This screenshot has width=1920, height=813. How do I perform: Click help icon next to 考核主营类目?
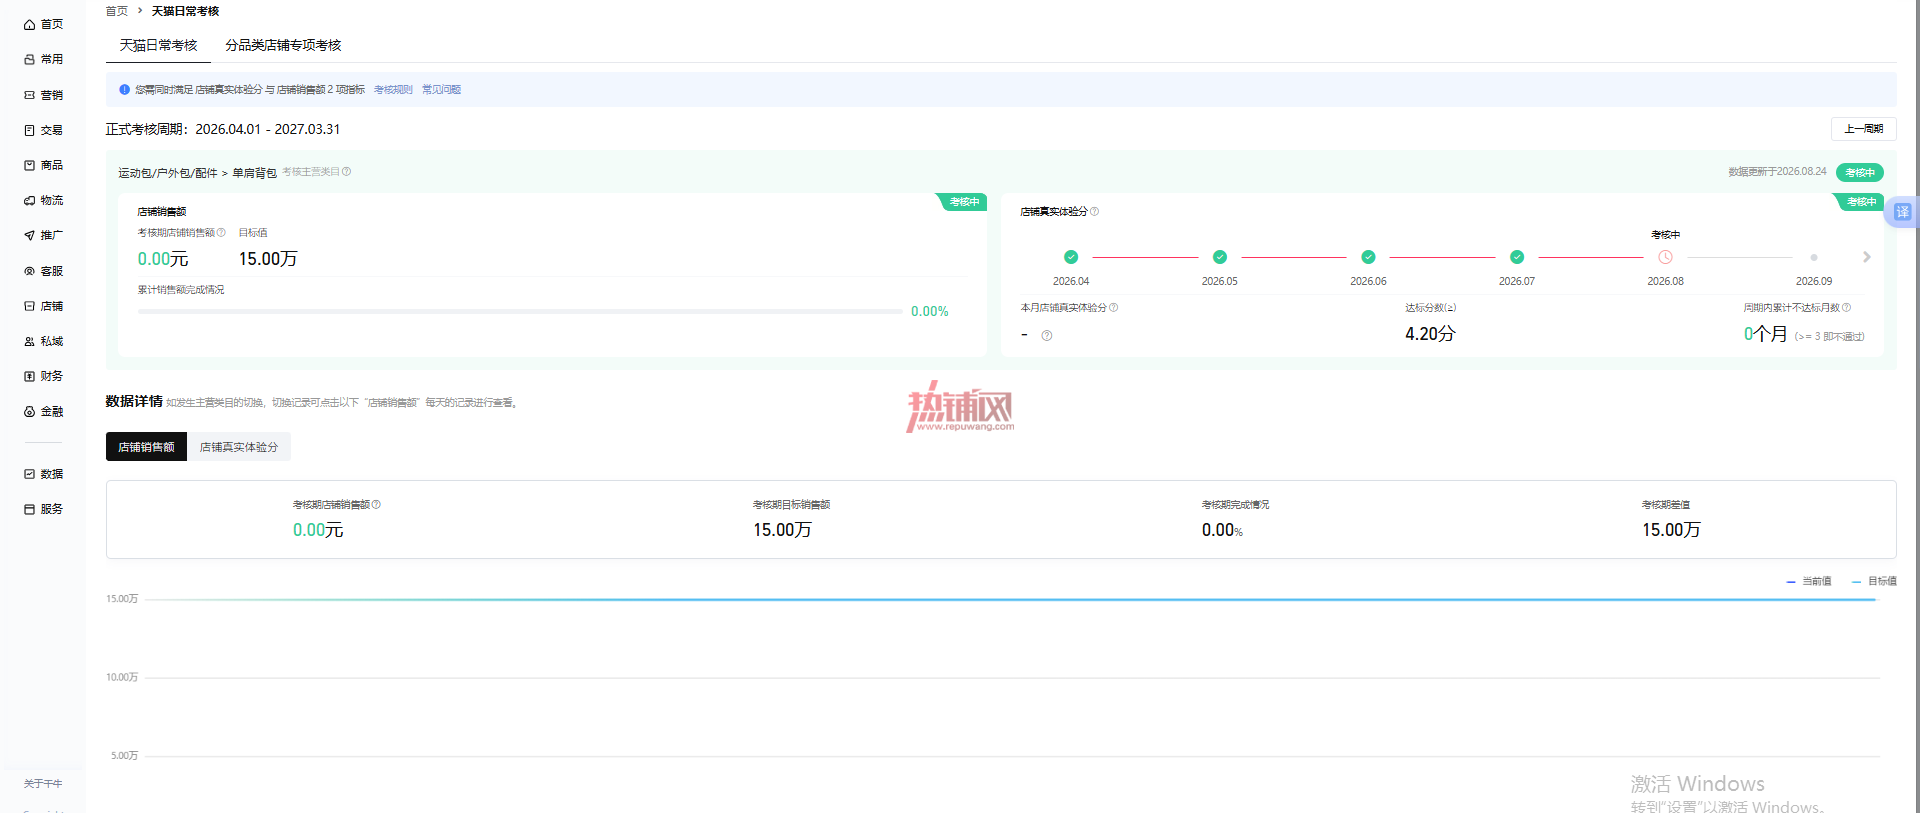click(347, 171)
